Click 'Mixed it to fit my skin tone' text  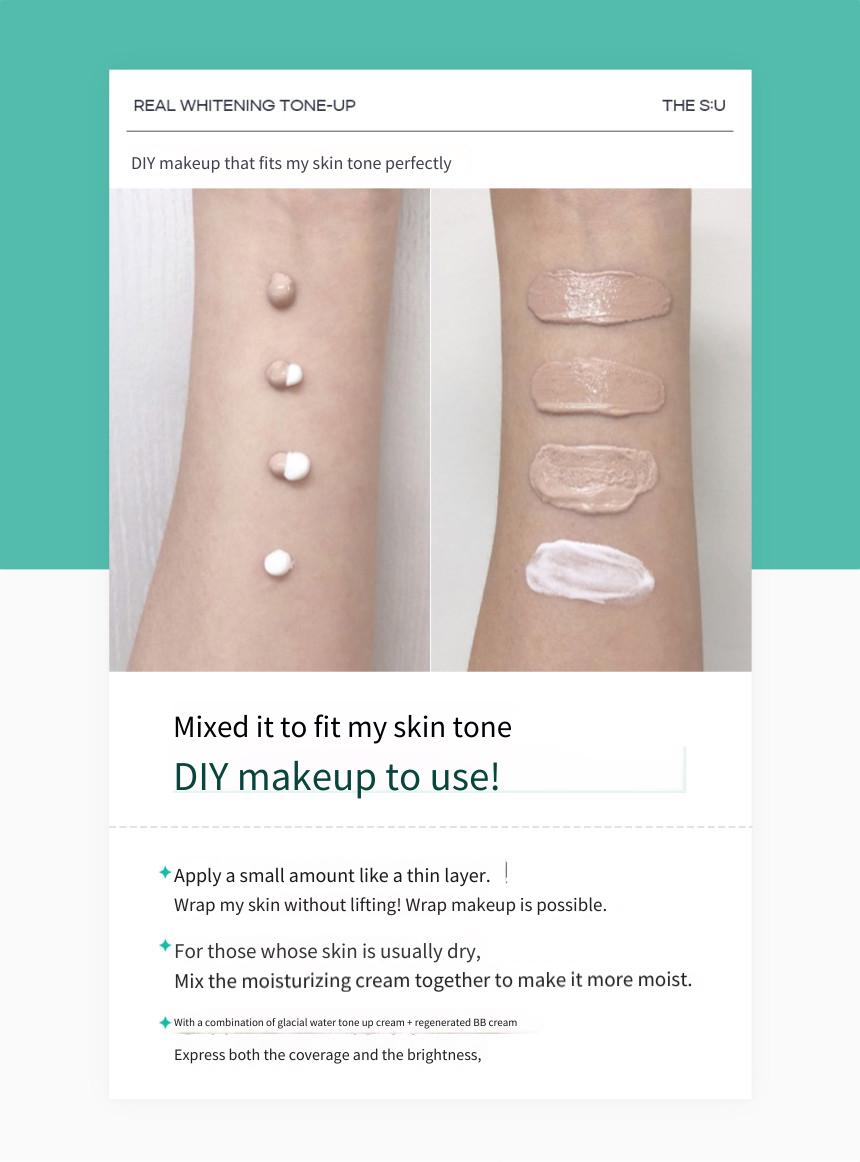(343, 728)
